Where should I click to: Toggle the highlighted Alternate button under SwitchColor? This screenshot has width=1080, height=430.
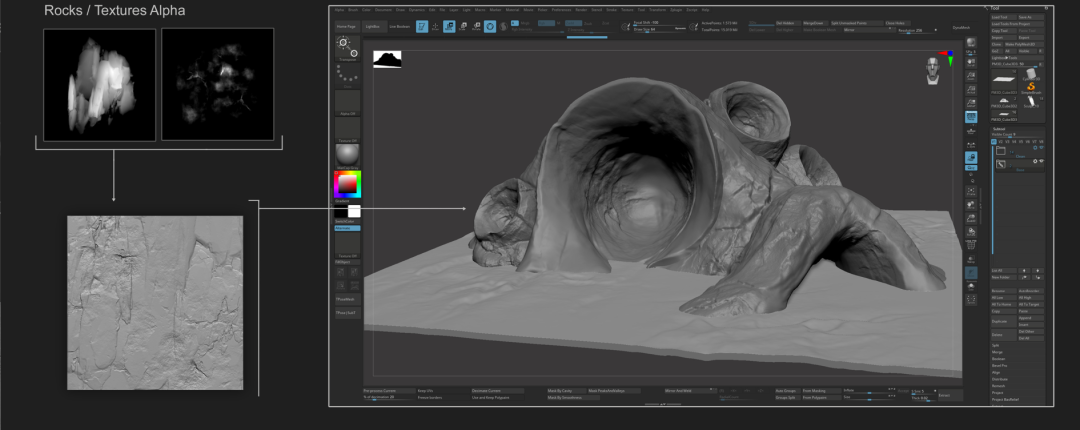(347, 227)
